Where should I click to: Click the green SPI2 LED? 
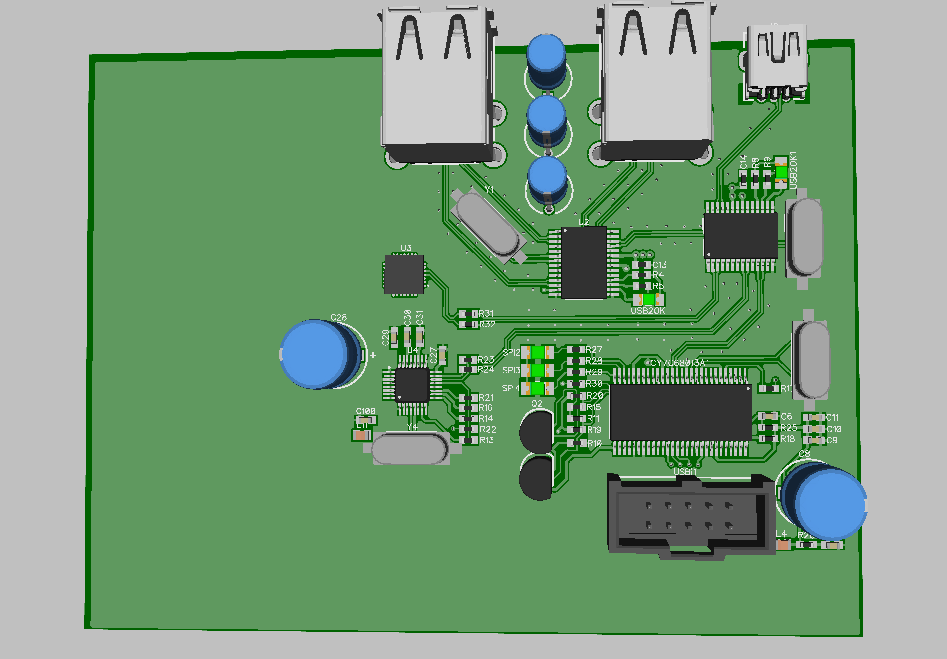coord(538,352)
